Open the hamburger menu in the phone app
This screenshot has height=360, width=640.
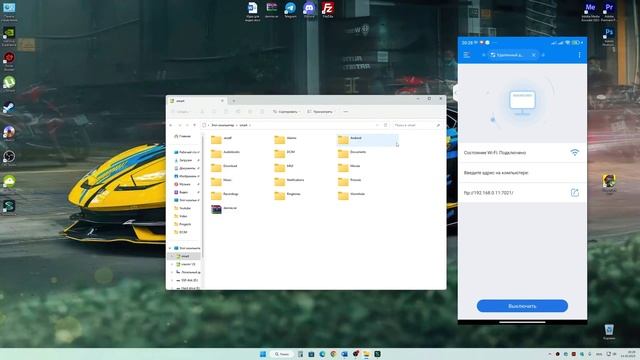pyautogui.click(x=467, y=55)
